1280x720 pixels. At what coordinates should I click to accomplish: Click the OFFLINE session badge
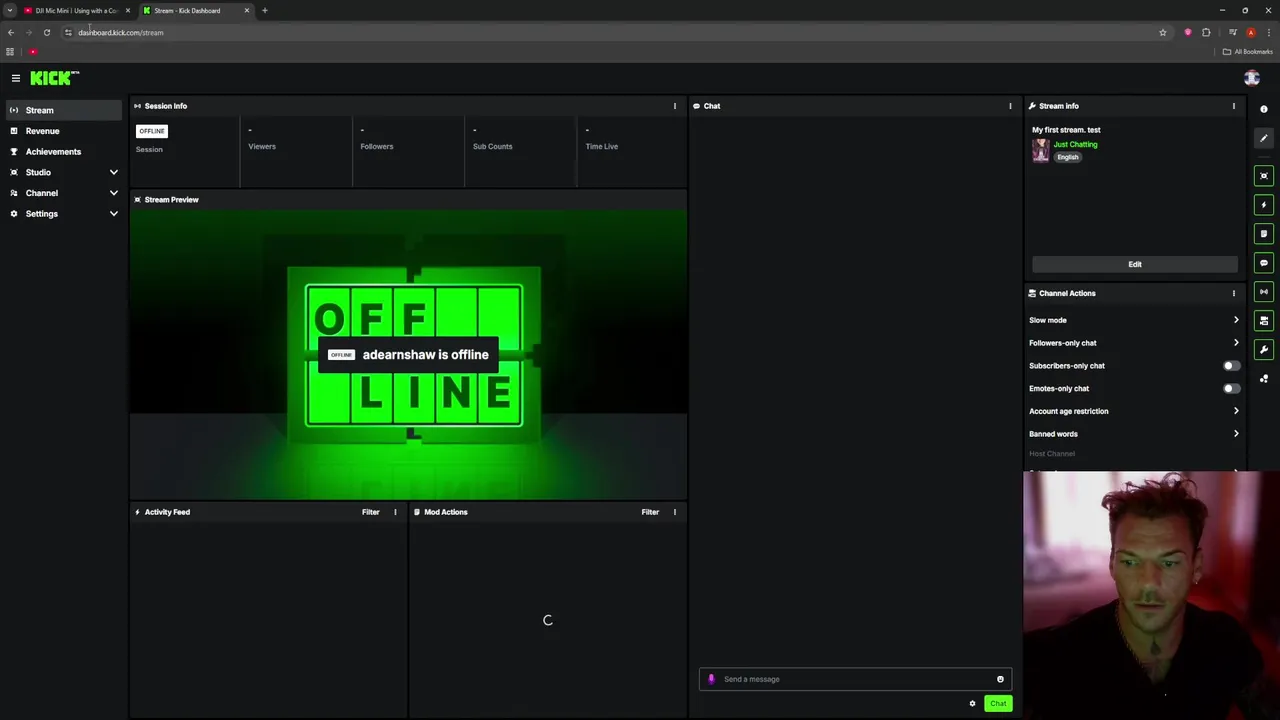[x=152, y=131]
